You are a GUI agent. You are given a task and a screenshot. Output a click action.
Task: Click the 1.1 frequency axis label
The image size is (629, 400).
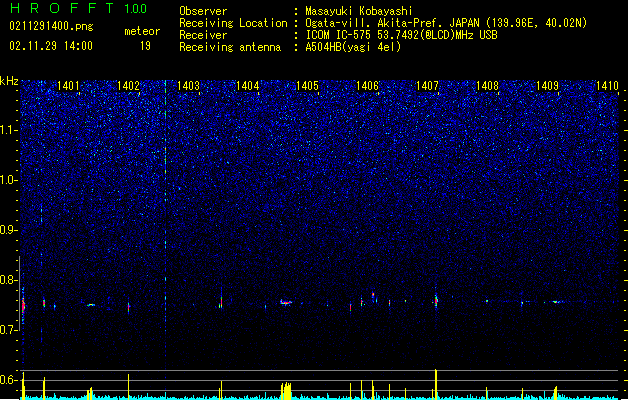pyautogui.click(x=8, y=130)
